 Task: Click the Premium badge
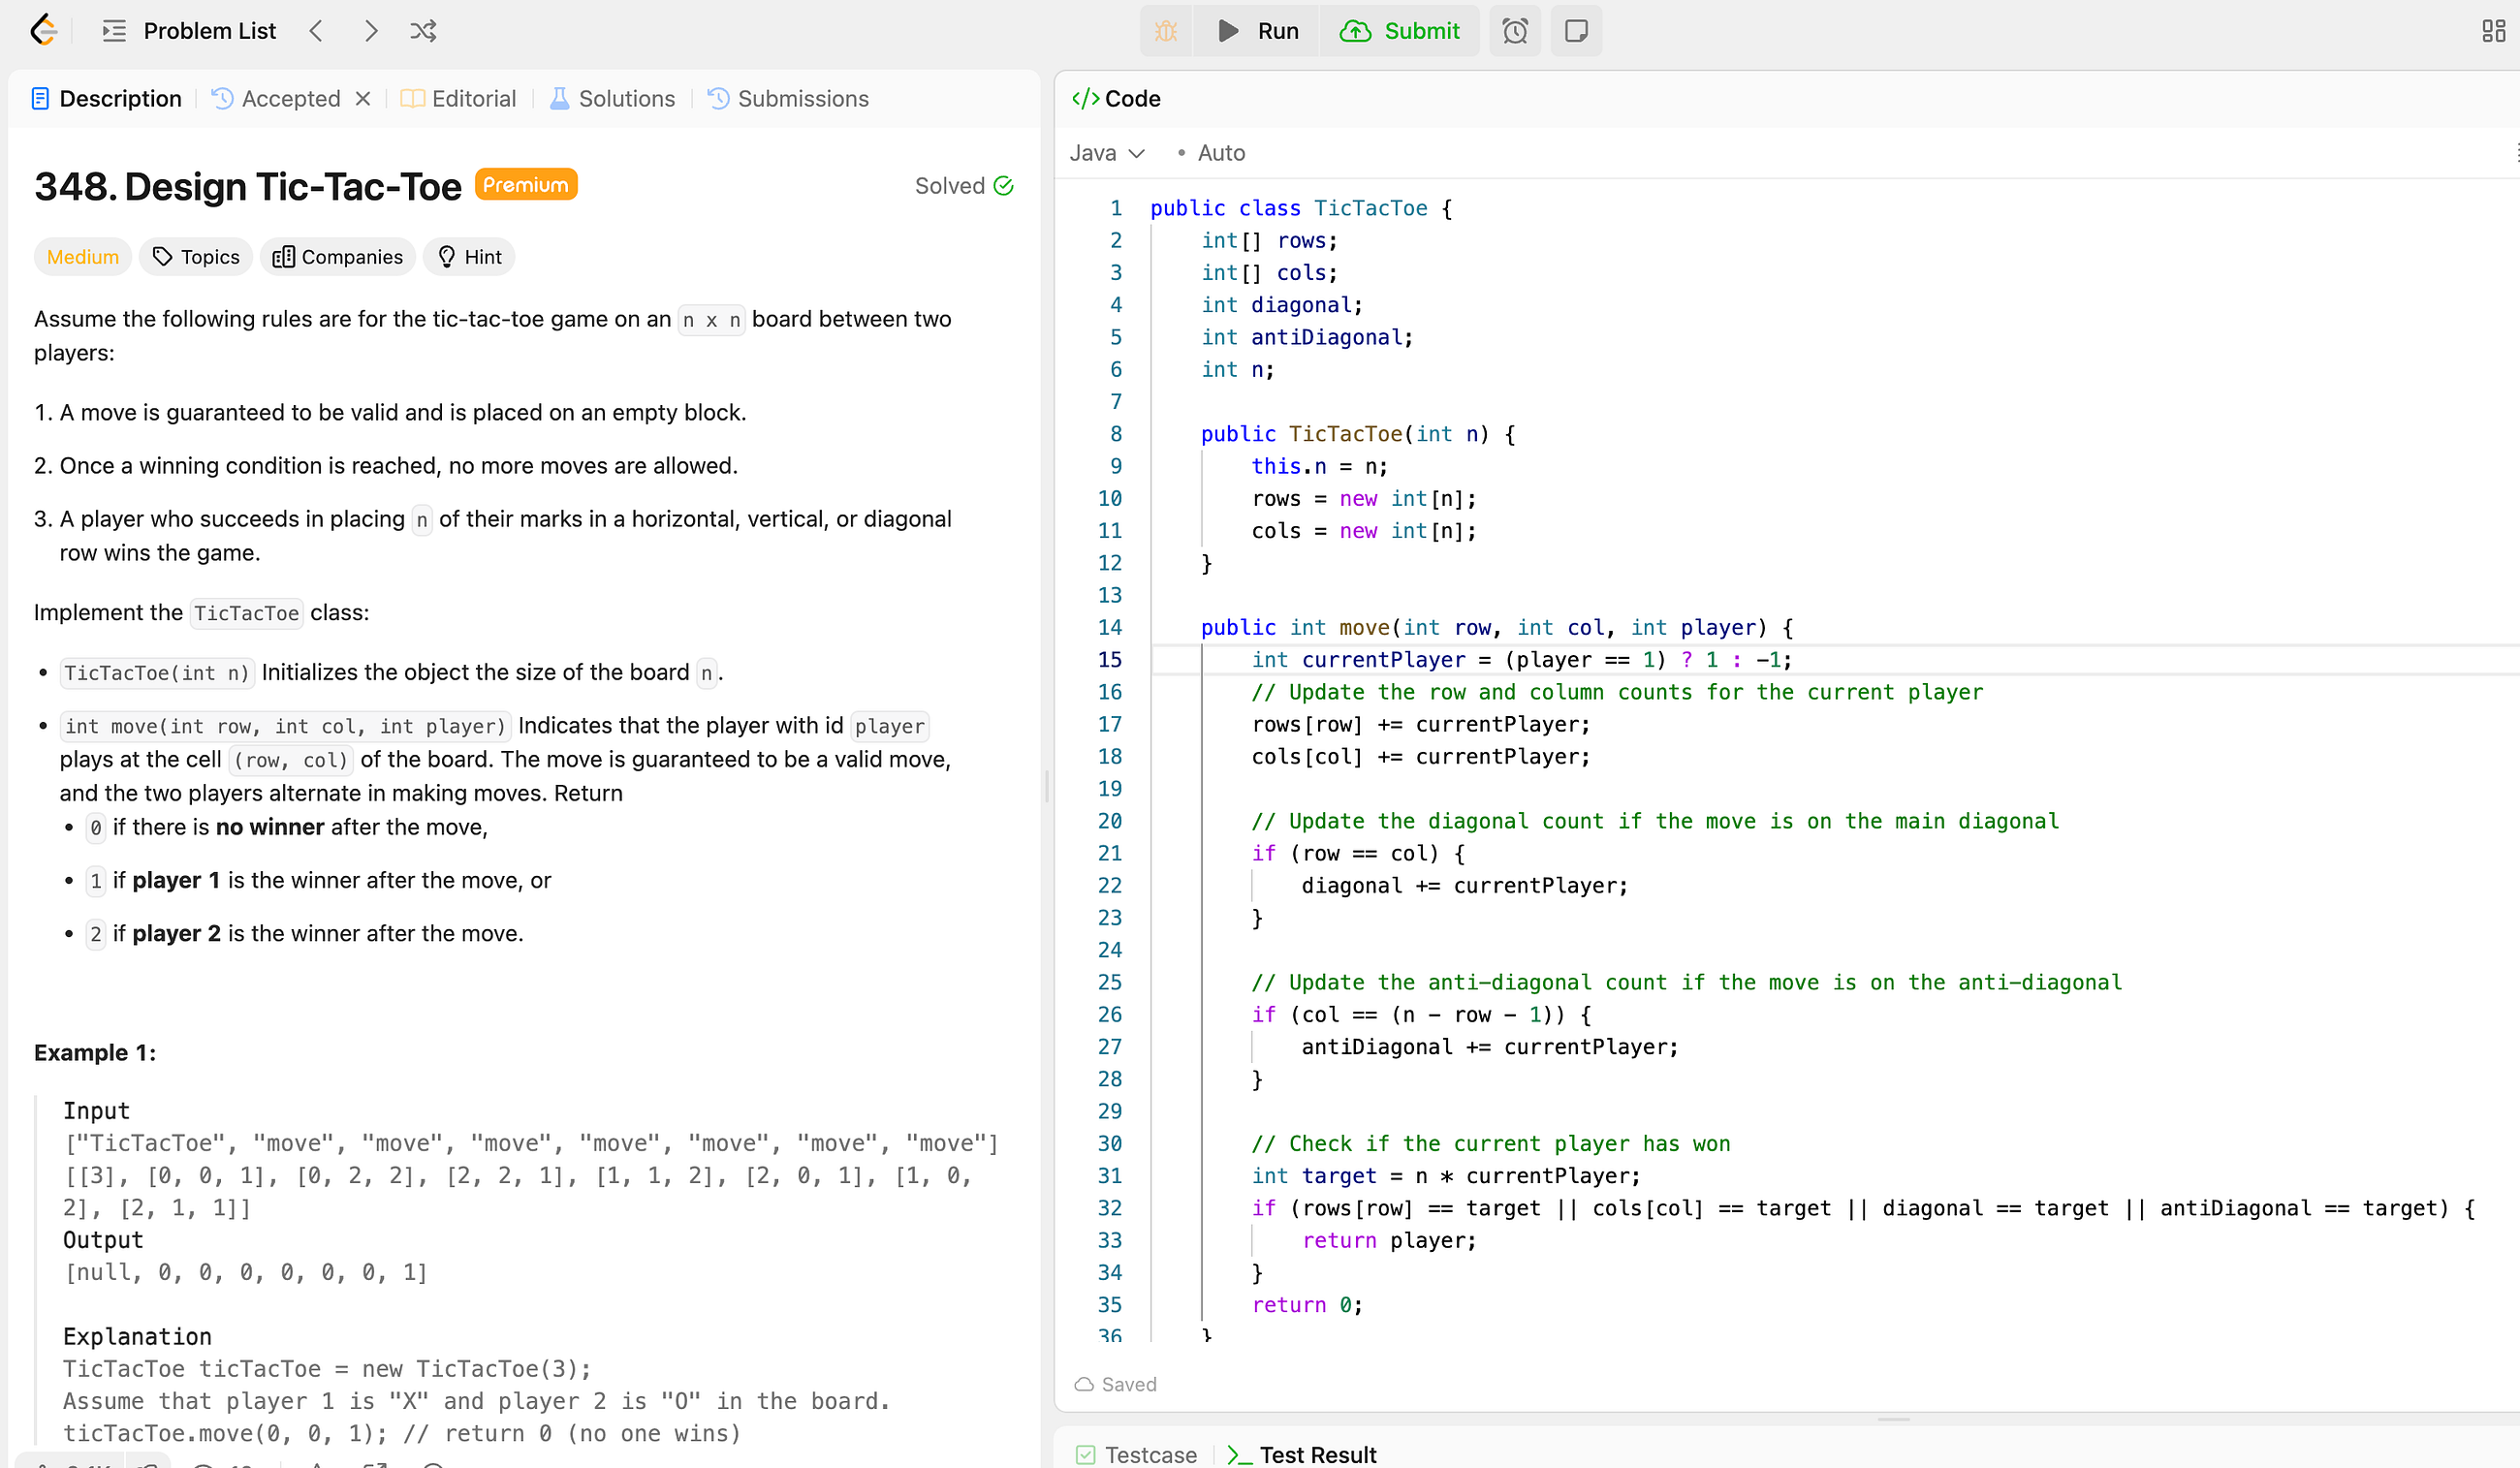[526, 184]
